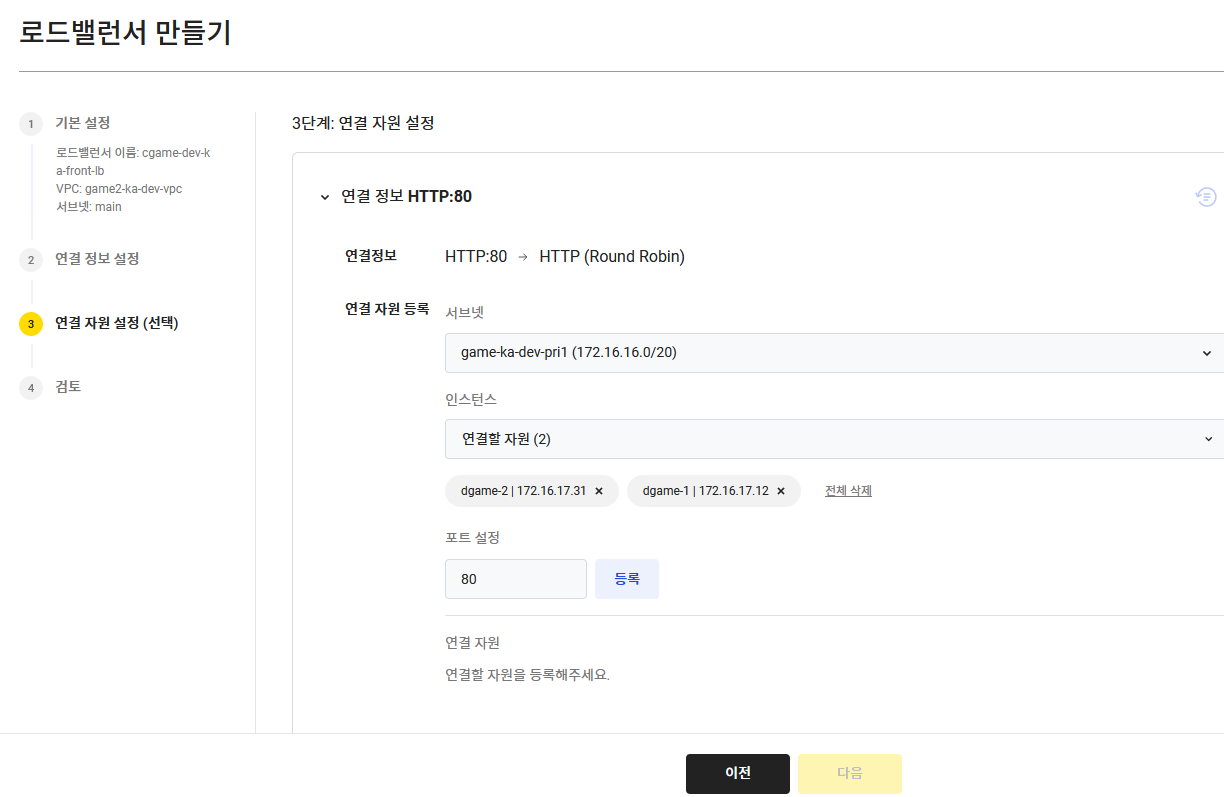Click the yellow step 3 circle

31,324
